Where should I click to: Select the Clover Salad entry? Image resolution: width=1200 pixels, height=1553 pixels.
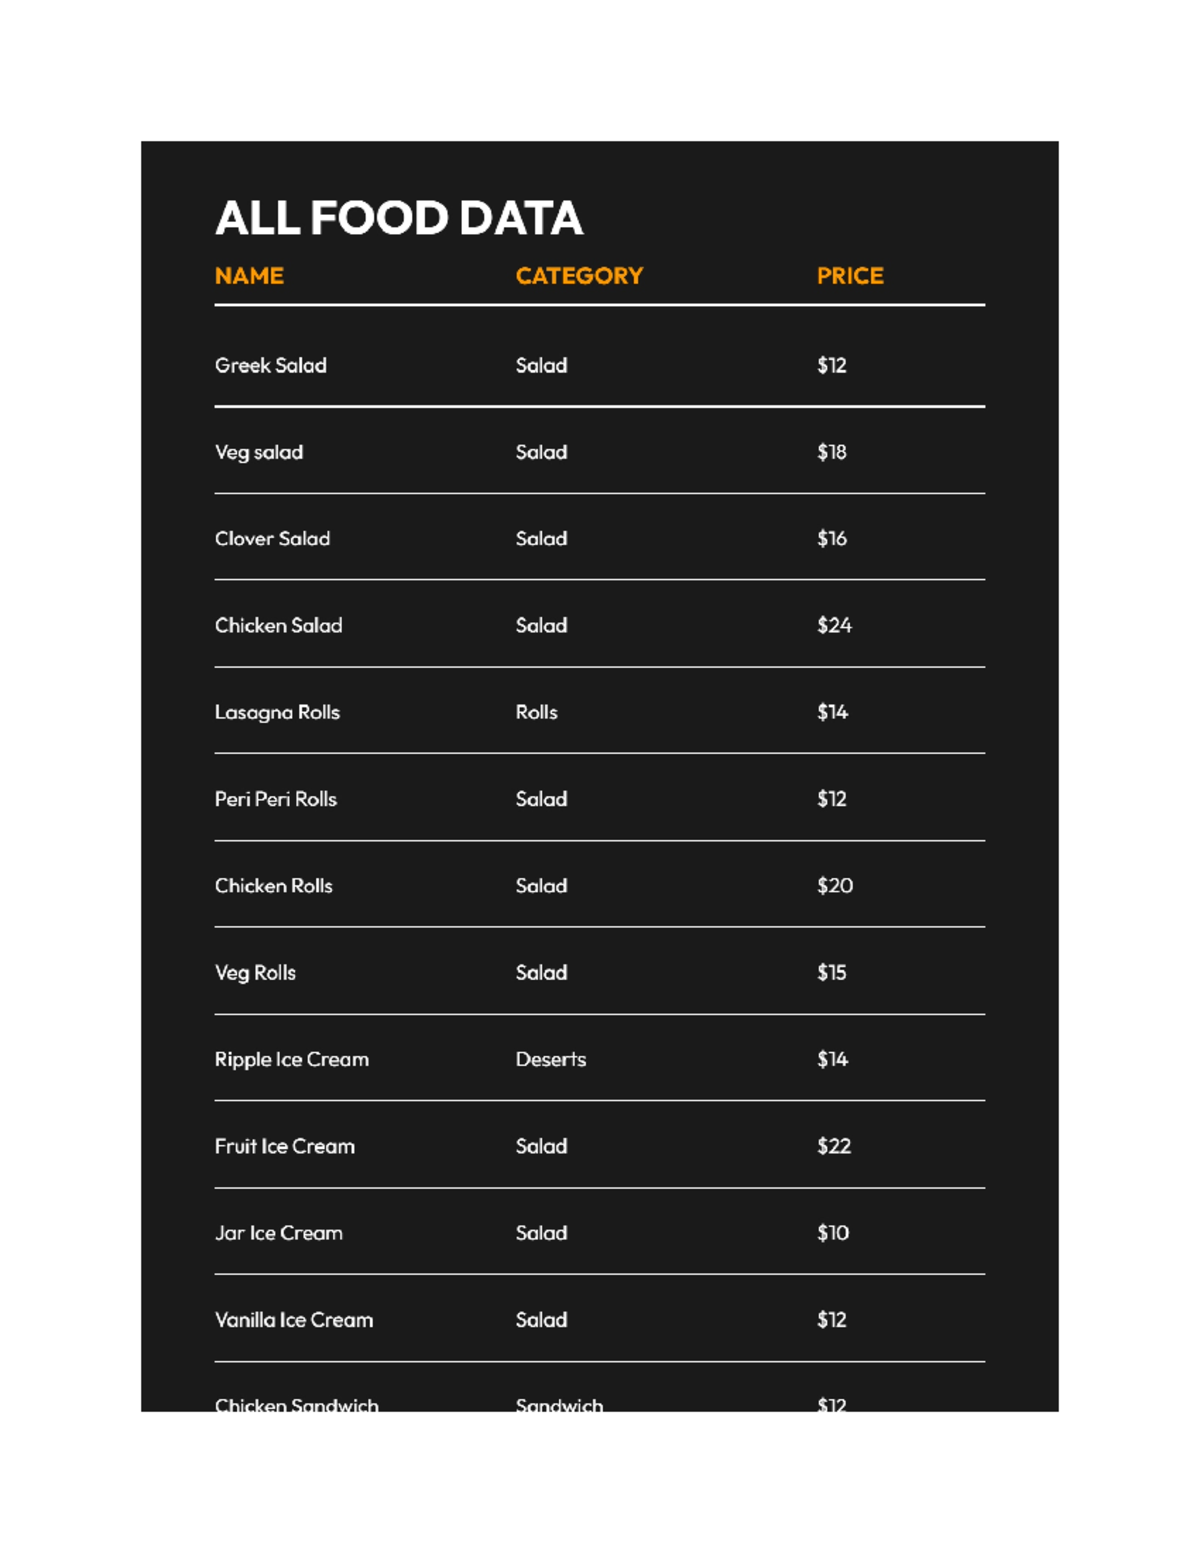[272, 538]
